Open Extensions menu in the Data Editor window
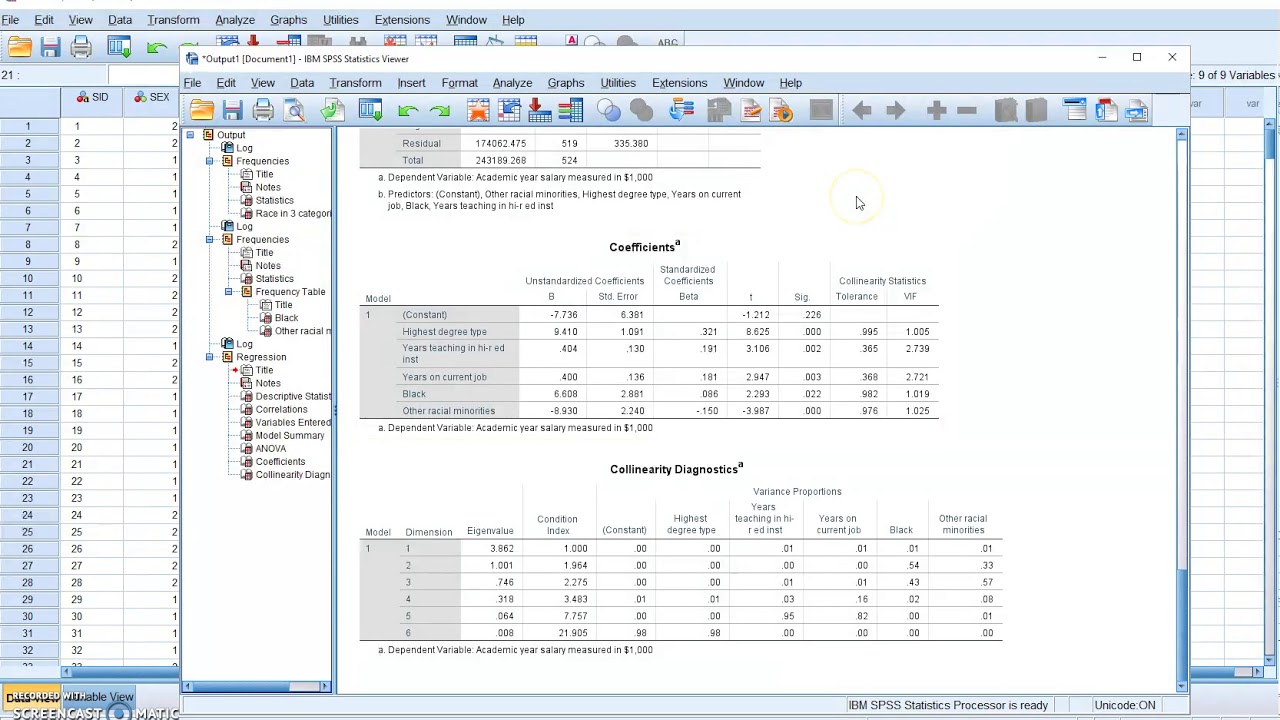The image size is (1280, 720). click(x=402, y=20)
